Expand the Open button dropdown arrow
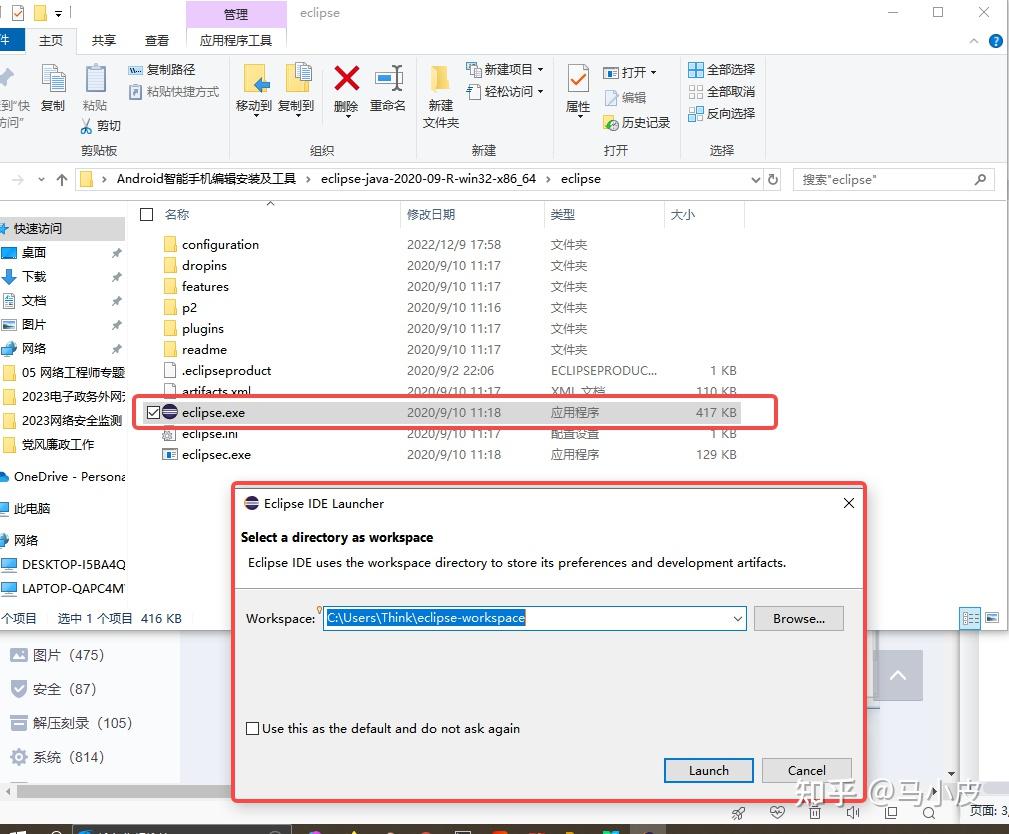 (653, 73)
